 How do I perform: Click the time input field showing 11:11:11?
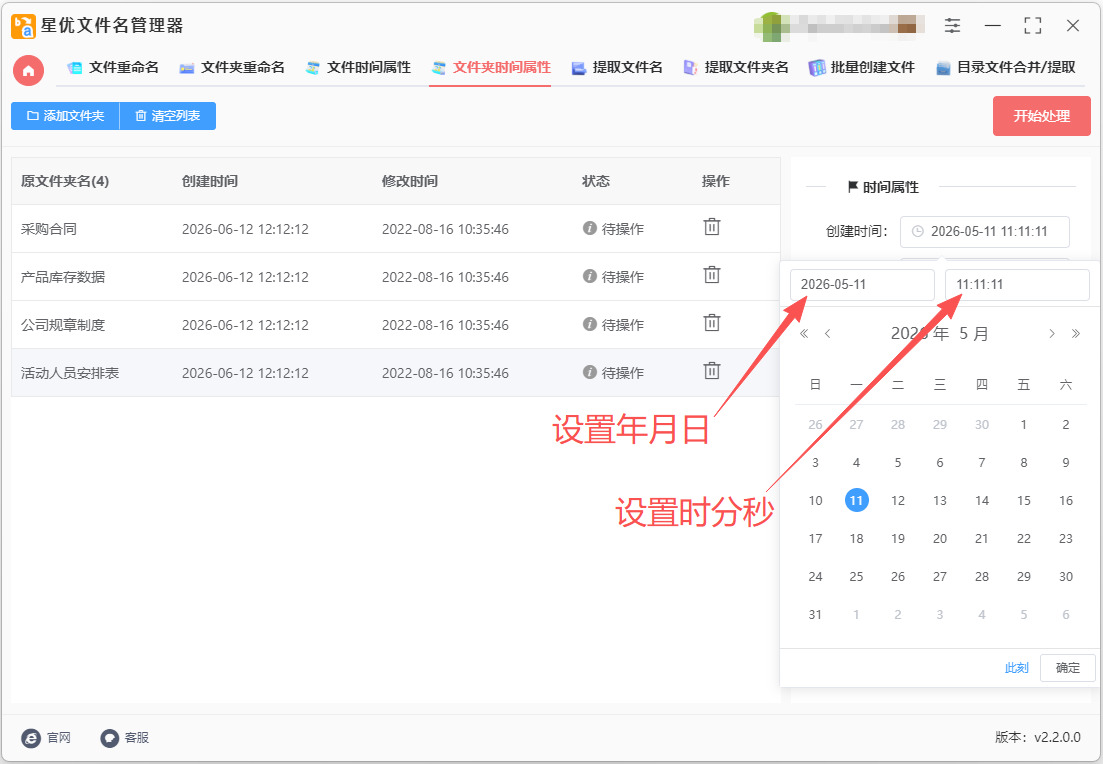click(x=1017, y=285)
